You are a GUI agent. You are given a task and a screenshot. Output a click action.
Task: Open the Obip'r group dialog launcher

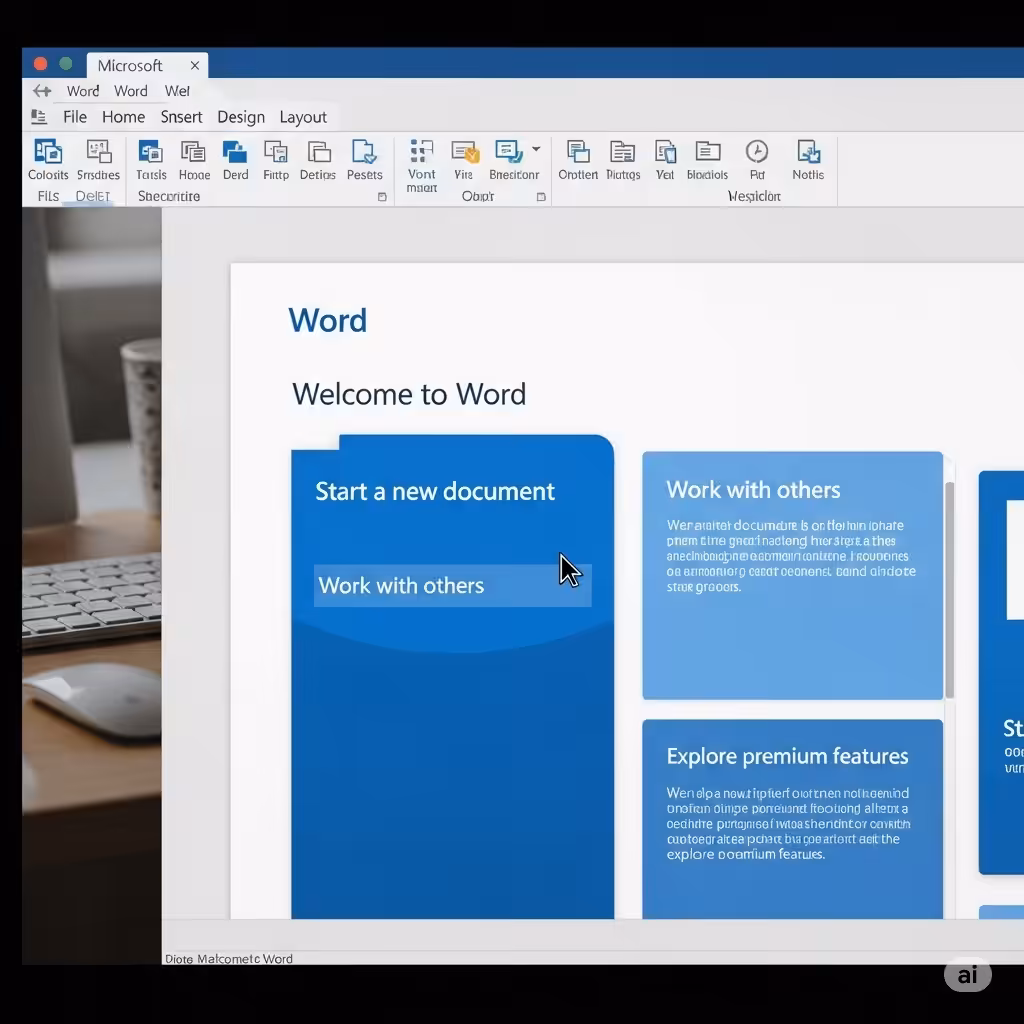point(541,197)
